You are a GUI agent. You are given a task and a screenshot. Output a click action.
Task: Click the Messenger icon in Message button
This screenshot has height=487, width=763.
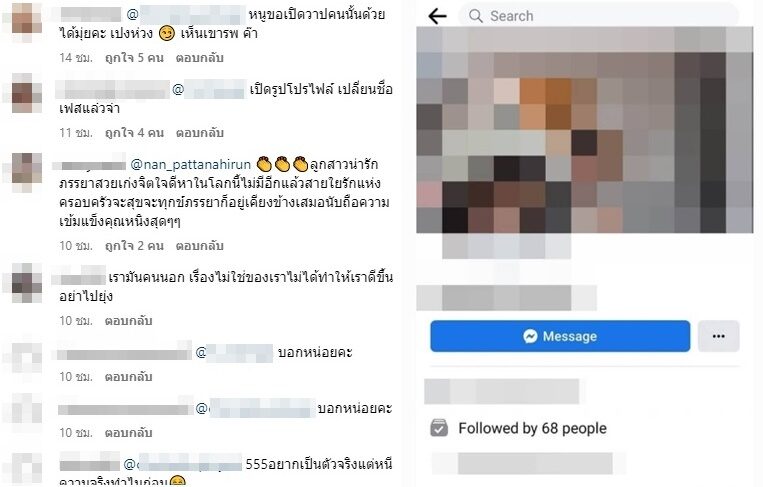pos(530,336)
